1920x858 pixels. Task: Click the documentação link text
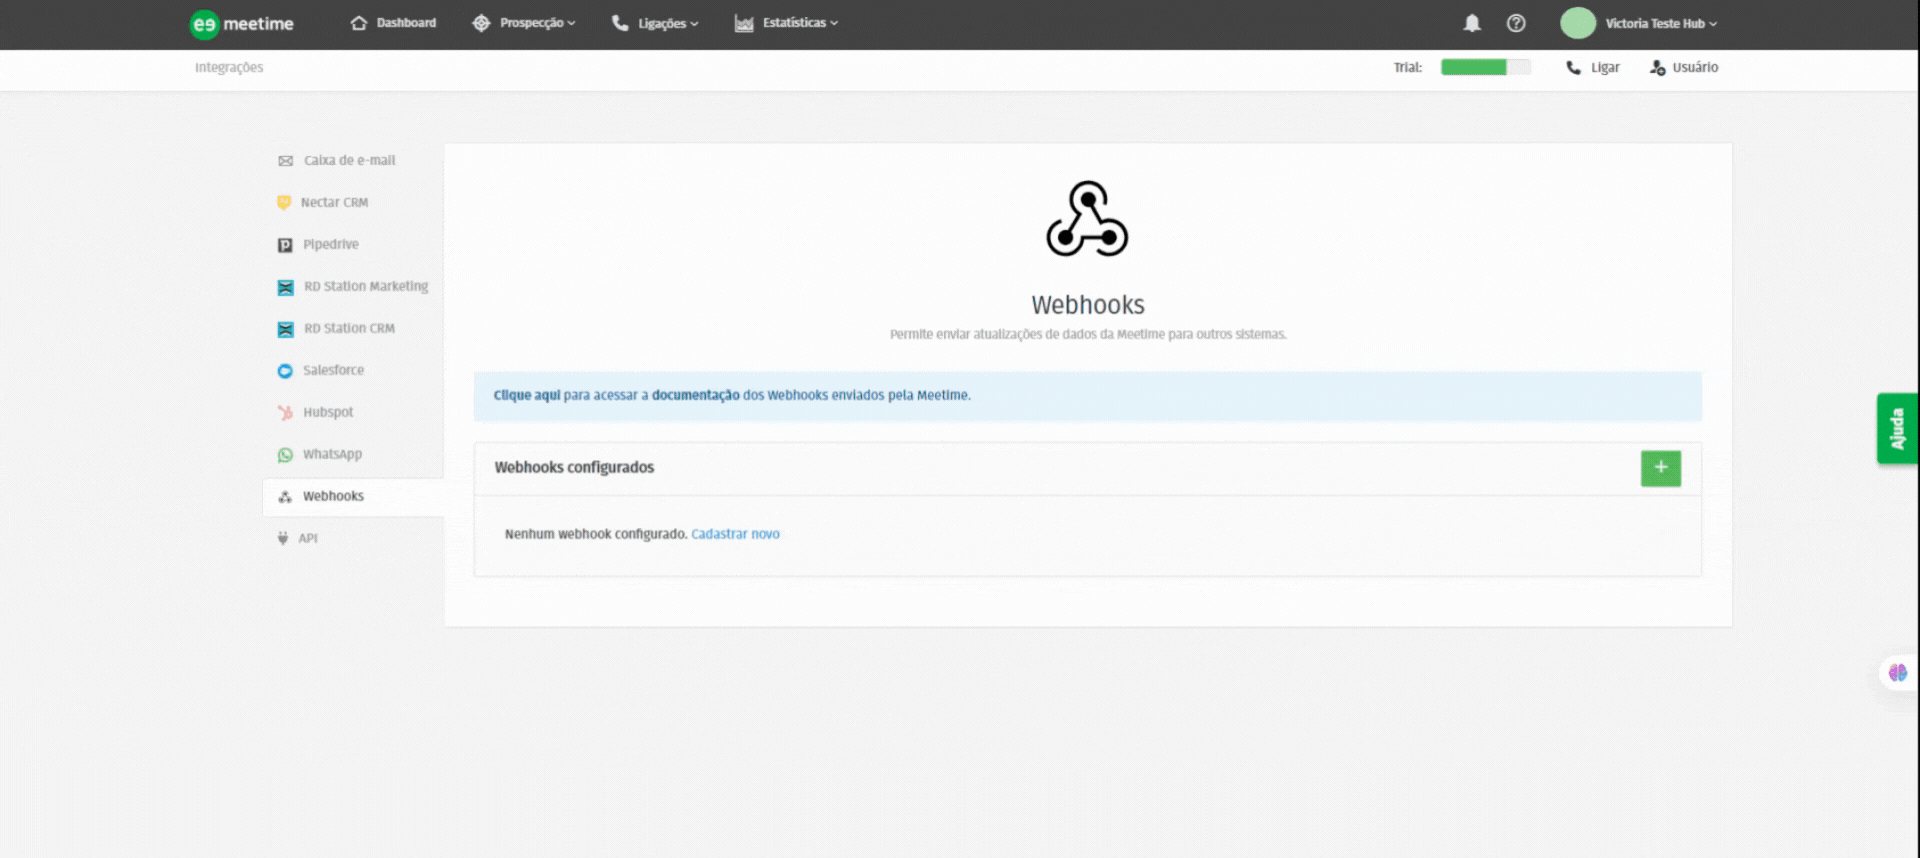click(x=696, y=396)
